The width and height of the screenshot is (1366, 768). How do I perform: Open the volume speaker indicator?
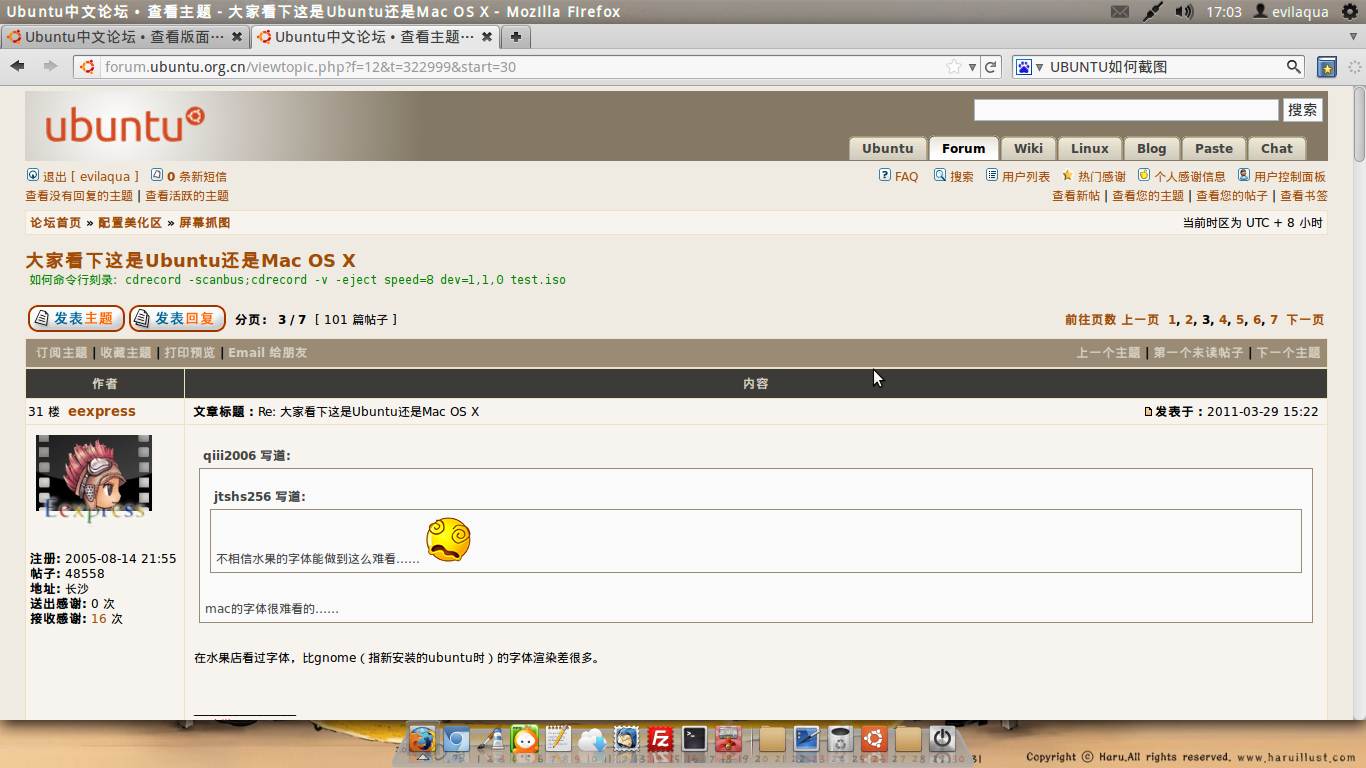1184,12
